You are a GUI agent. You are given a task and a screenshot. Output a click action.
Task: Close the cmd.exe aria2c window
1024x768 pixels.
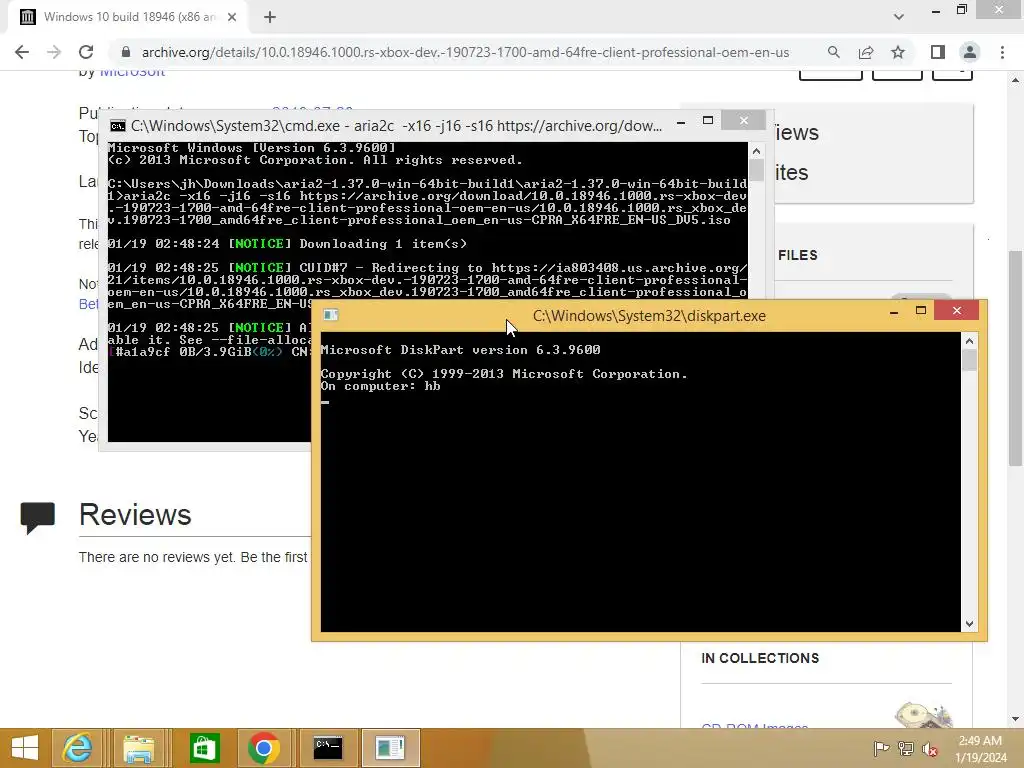pos(743,121)
